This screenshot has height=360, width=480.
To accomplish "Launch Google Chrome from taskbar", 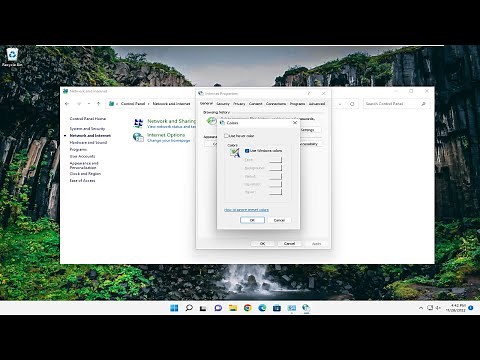I will pyautogui.click(x=247, y=308).
